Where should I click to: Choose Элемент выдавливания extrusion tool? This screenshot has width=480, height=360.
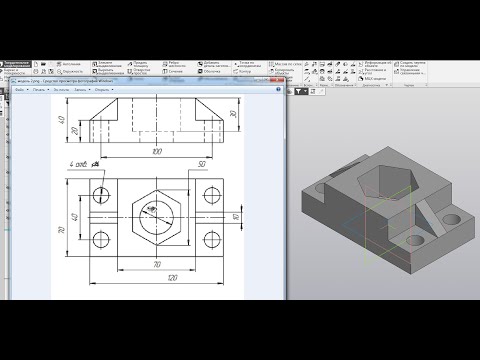pos(107,64)
